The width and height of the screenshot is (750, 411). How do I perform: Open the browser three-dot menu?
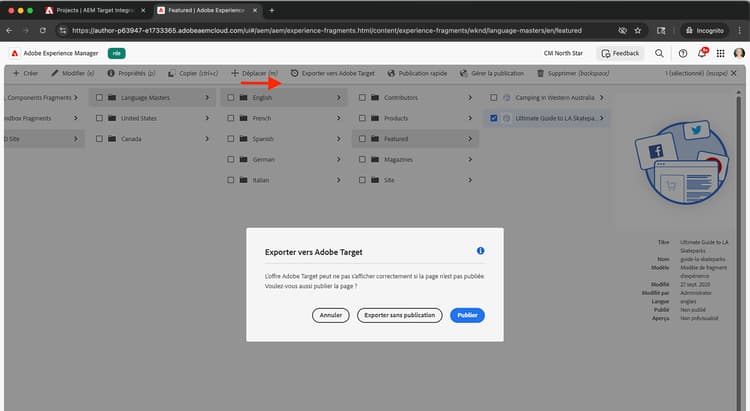point(739,30)
